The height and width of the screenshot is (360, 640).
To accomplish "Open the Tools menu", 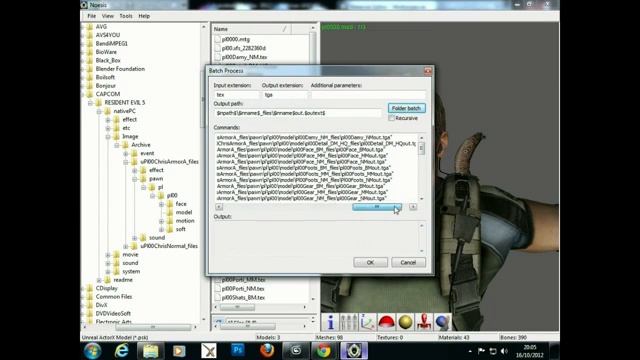I will (126, 16).
